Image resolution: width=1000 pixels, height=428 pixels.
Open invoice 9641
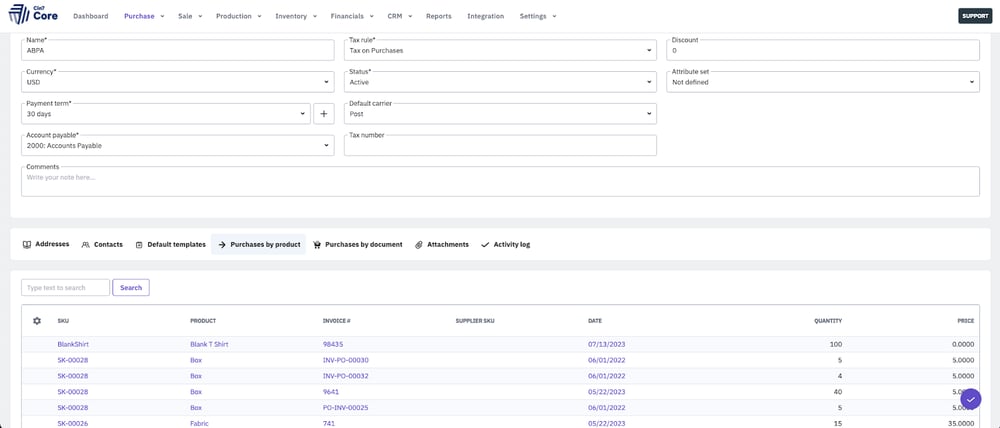(330, 392)
